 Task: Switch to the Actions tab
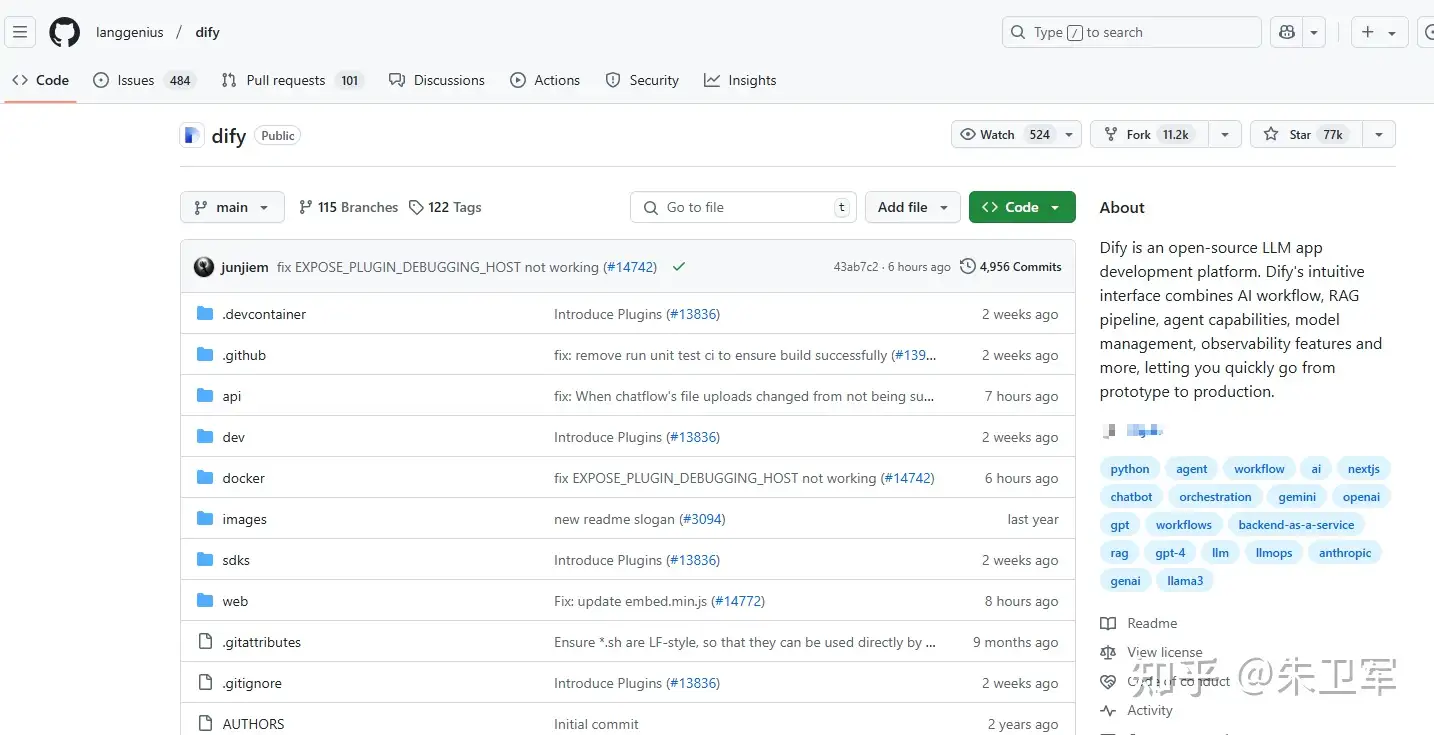tap(545, 80)
